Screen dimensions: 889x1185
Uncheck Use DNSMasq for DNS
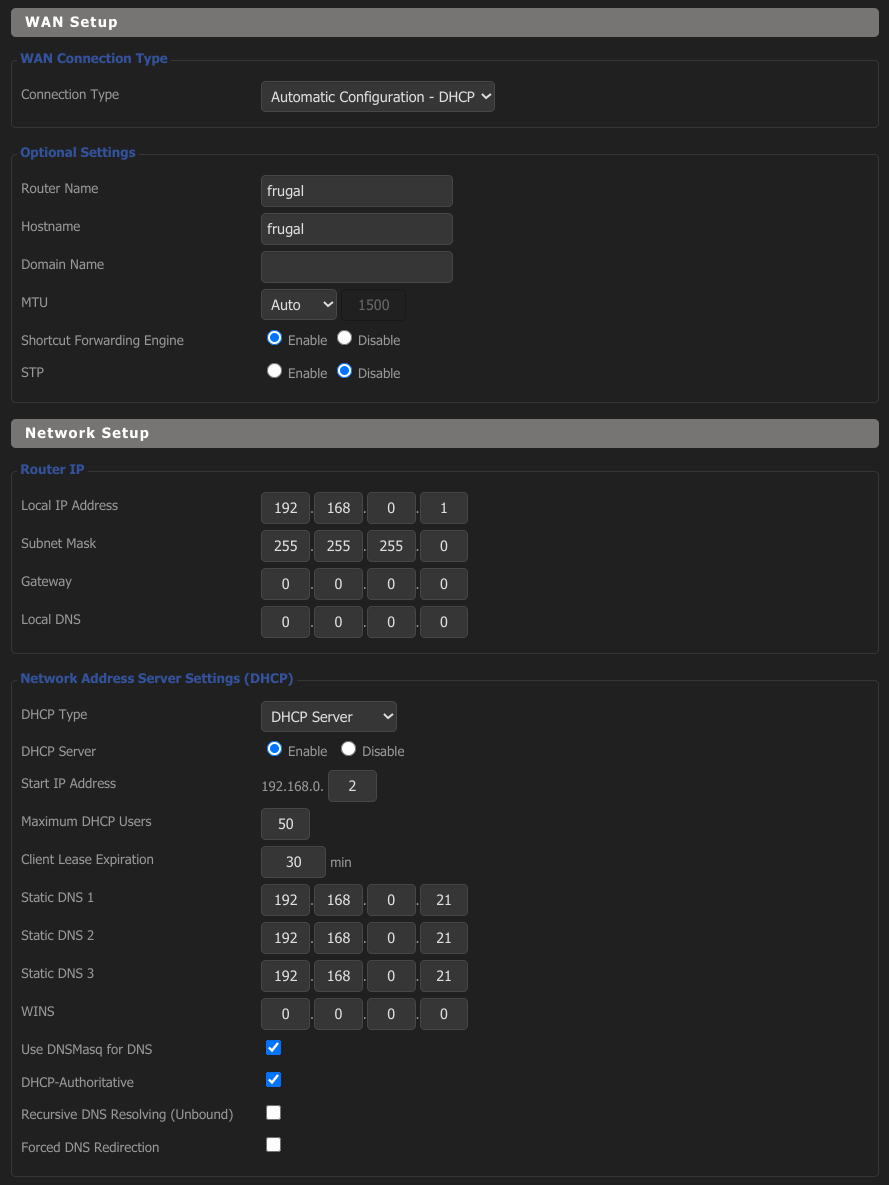274,1048
